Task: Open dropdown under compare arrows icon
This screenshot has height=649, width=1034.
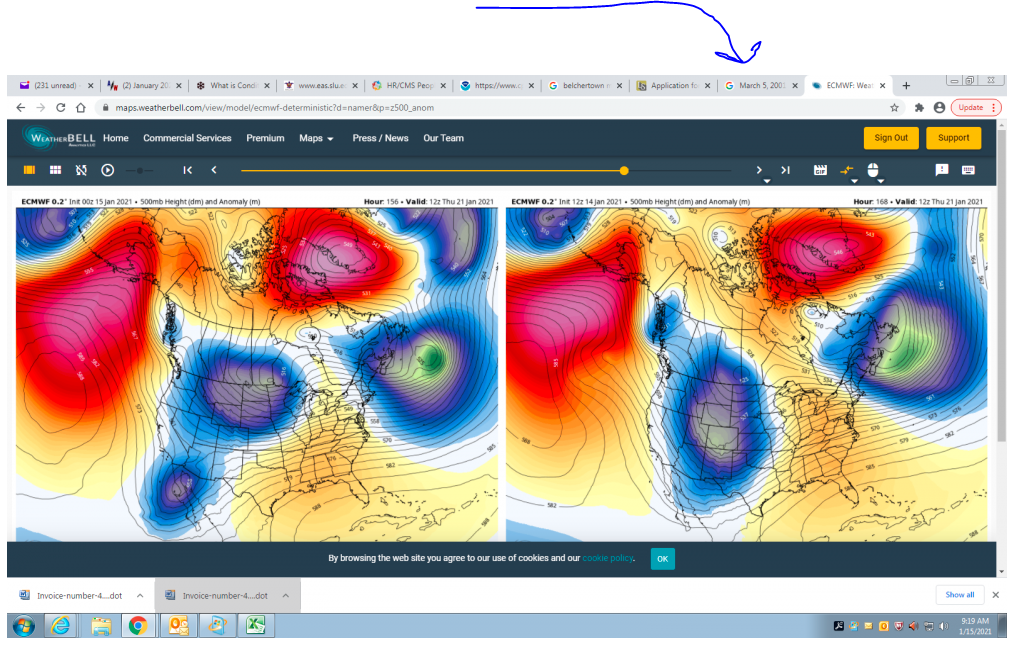Action: coord(854,181)
